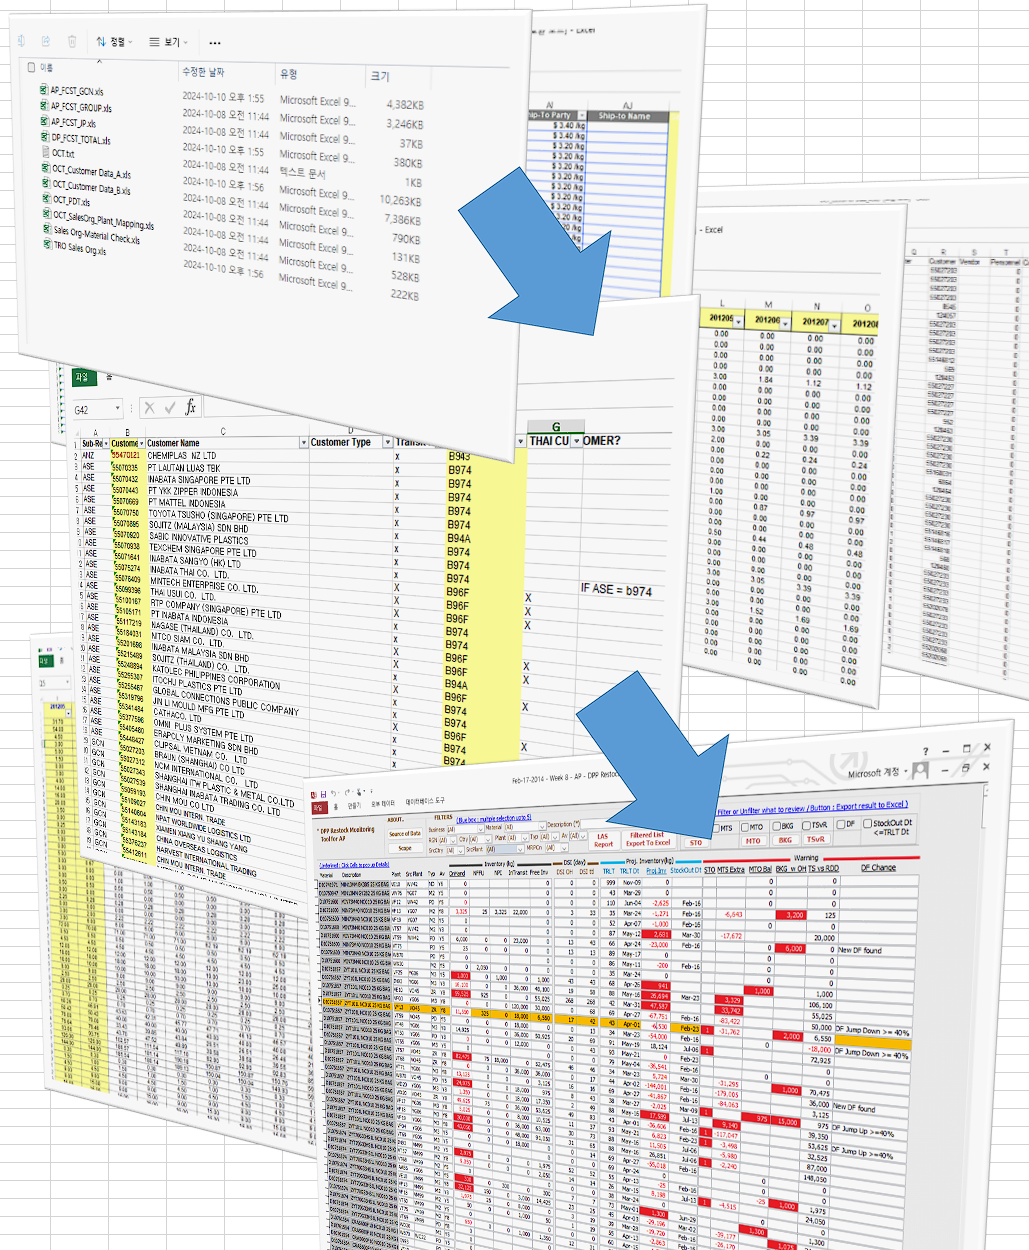Open the 정렬 (Sort) dropdown

(112, 42)
